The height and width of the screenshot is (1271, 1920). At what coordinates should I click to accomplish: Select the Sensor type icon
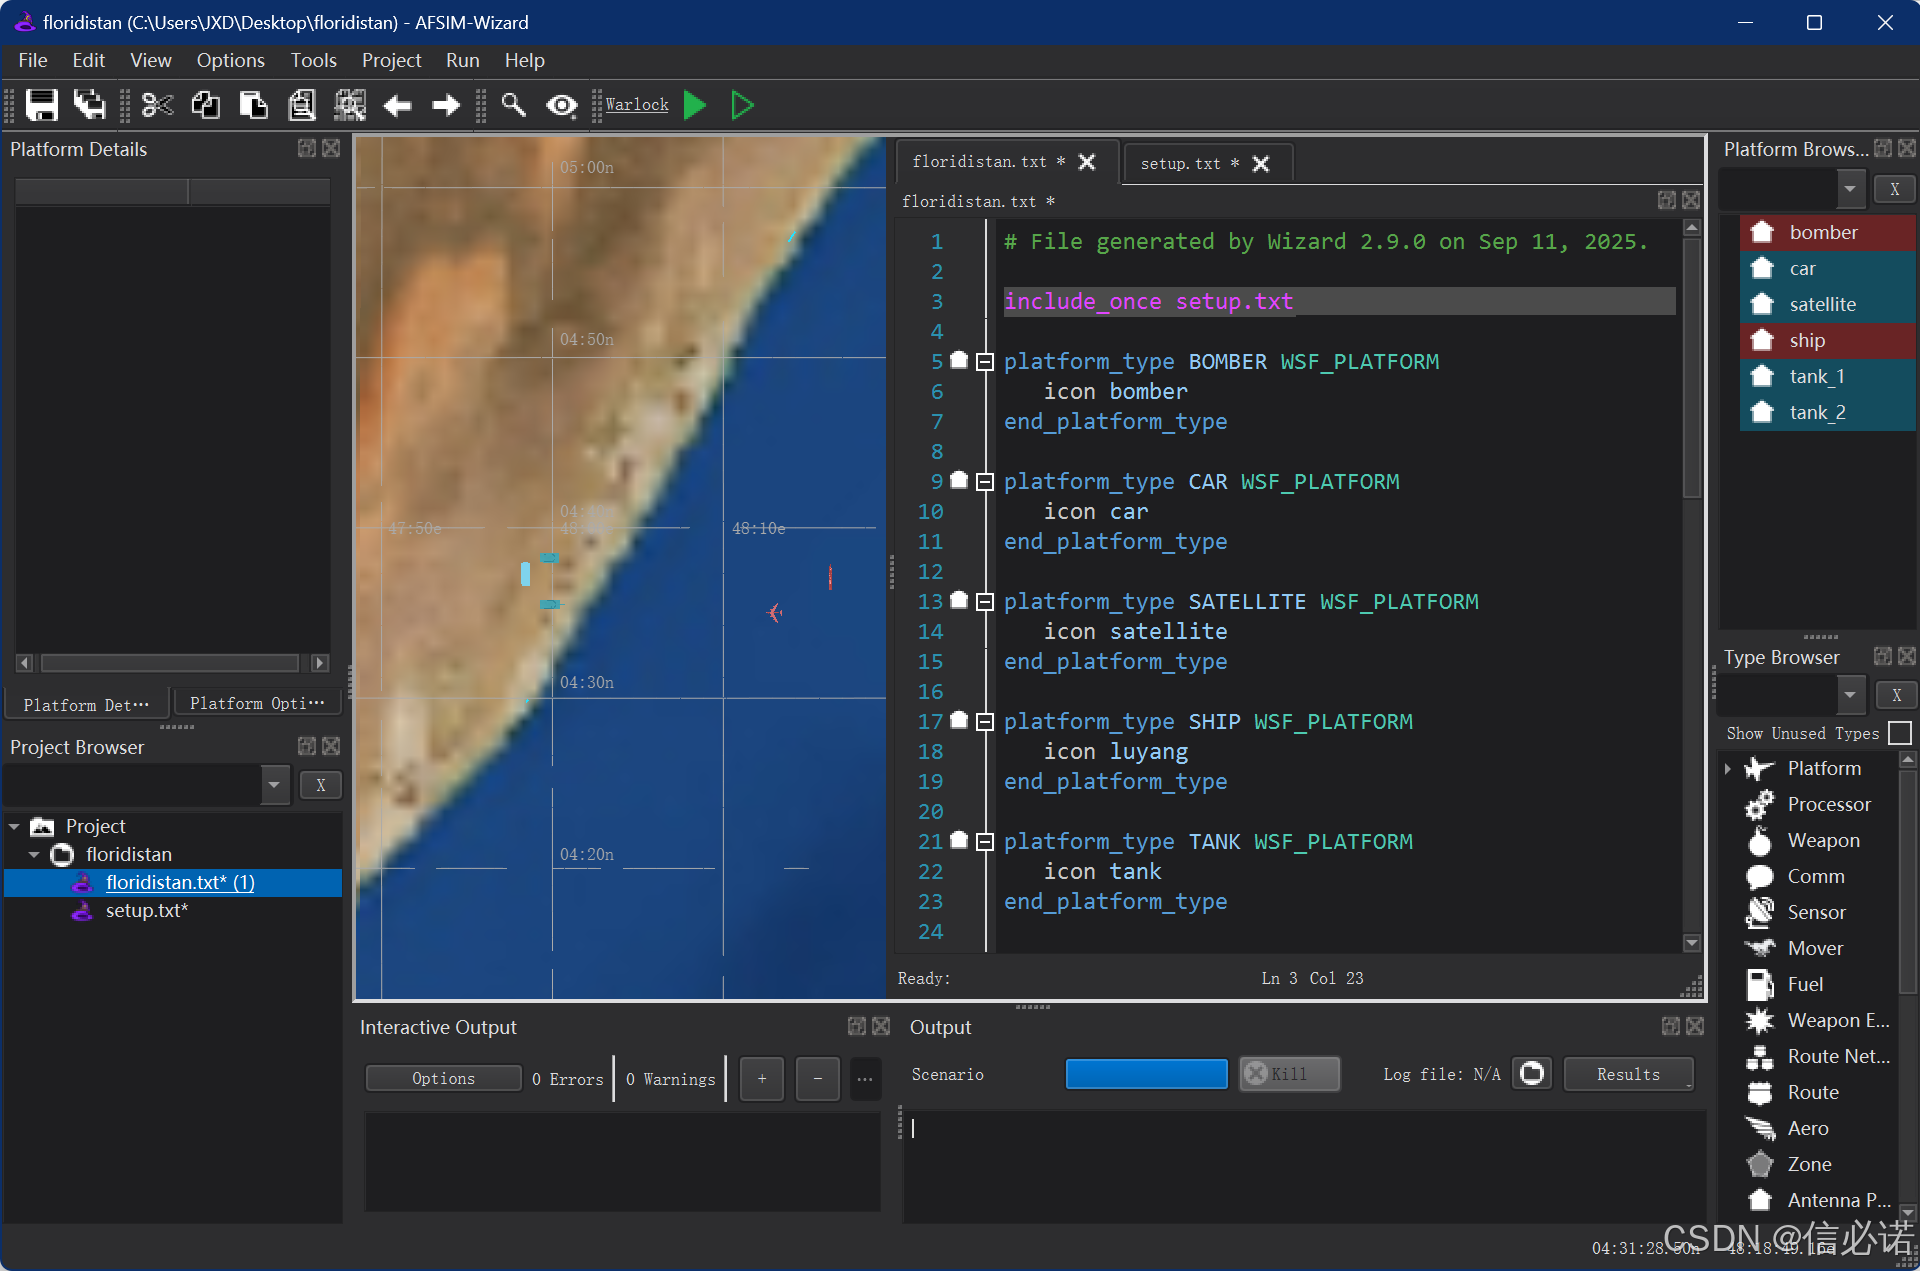(1759, 913)
